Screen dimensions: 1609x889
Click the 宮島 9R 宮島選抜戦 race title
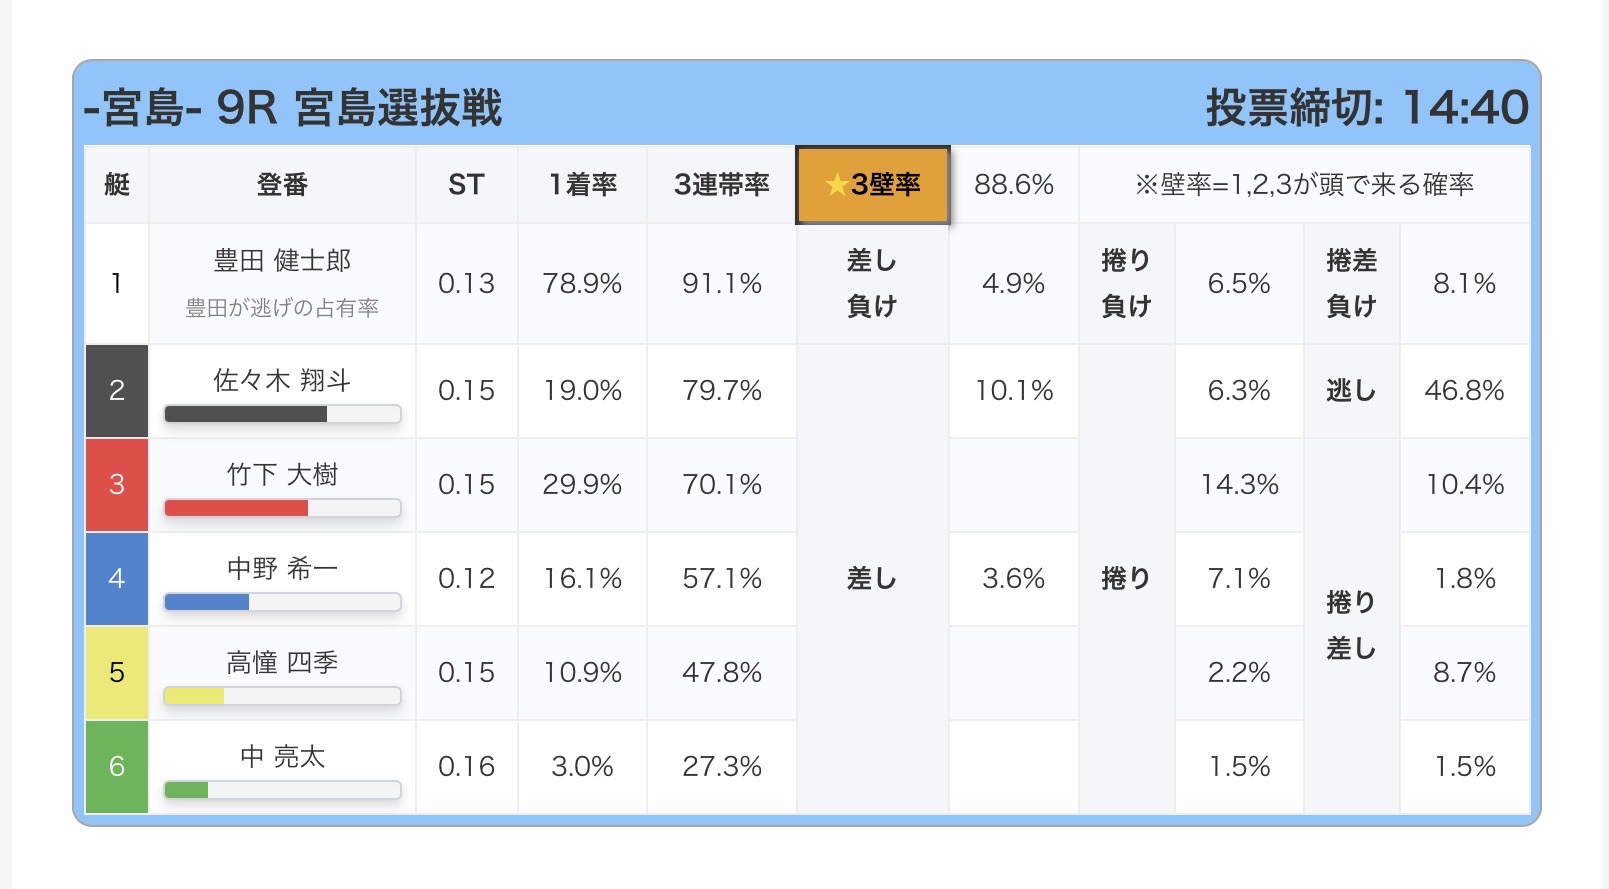coord(293,108)
